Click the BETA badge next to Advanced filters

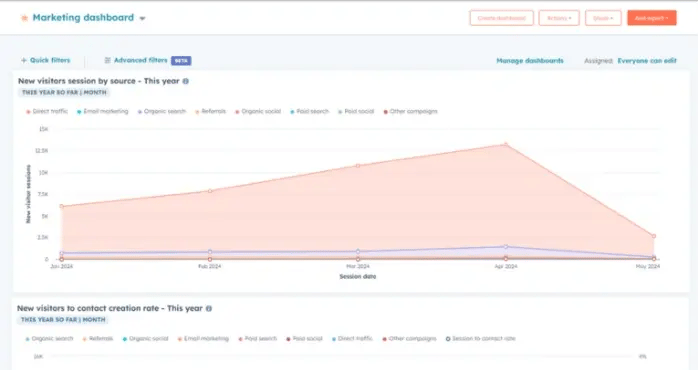(x=181, y=61)
